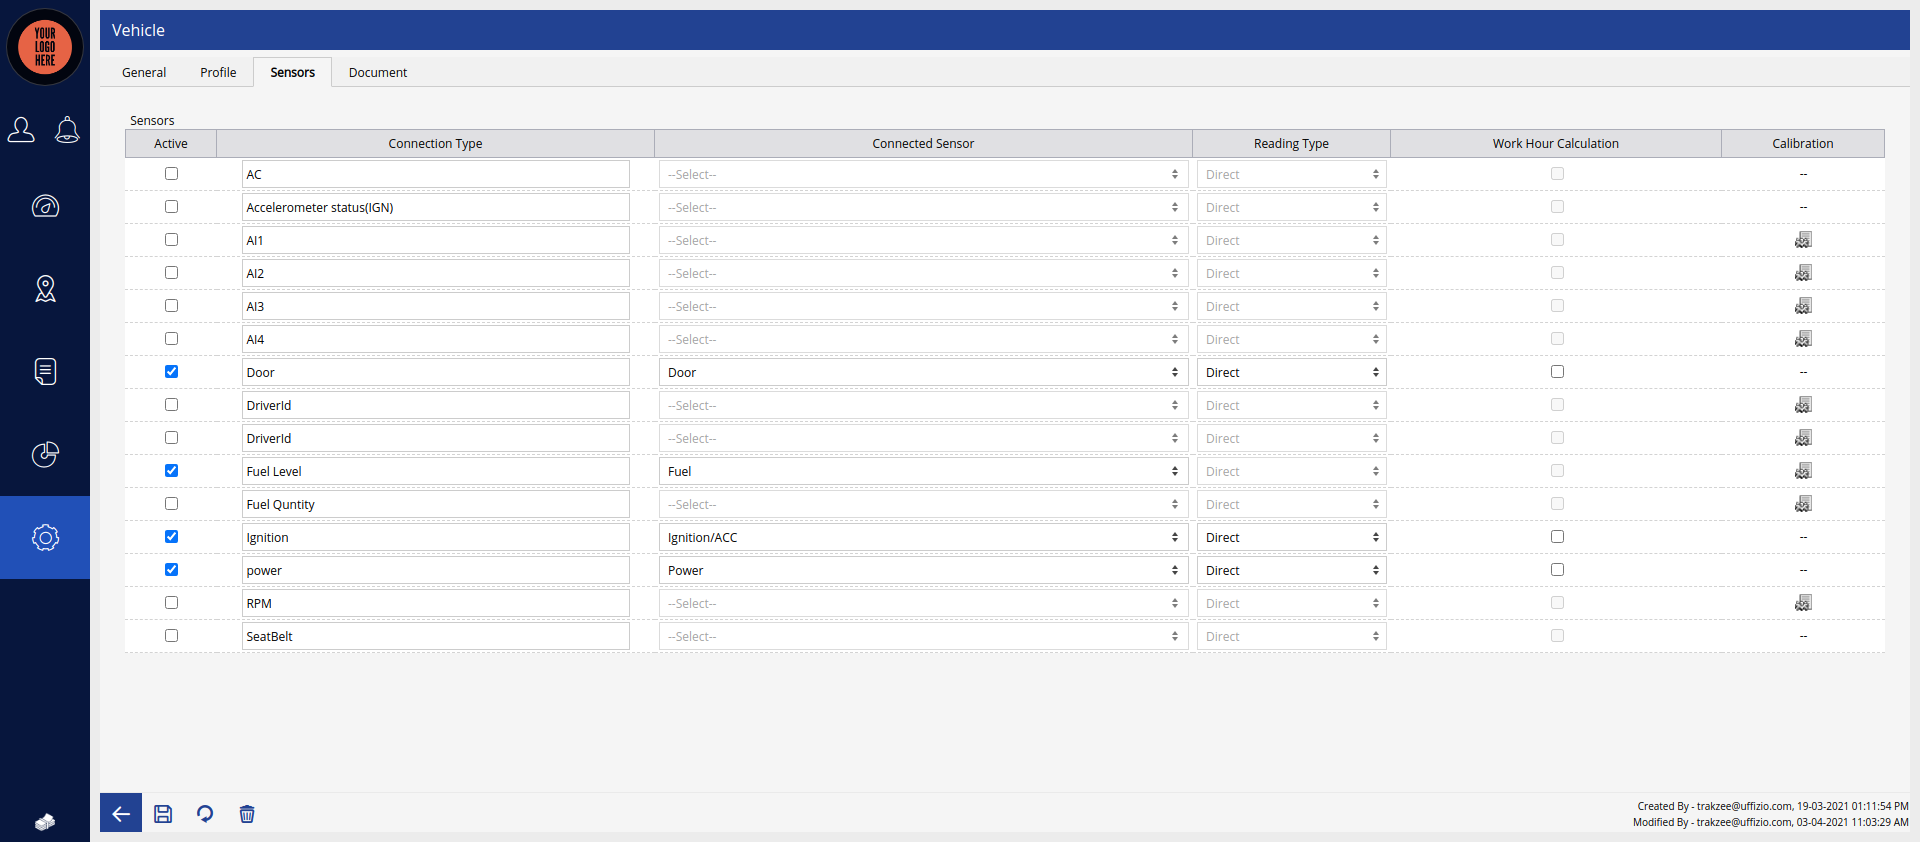
Task: Click the user profile icon in sidebar
Action: [21, 129]
